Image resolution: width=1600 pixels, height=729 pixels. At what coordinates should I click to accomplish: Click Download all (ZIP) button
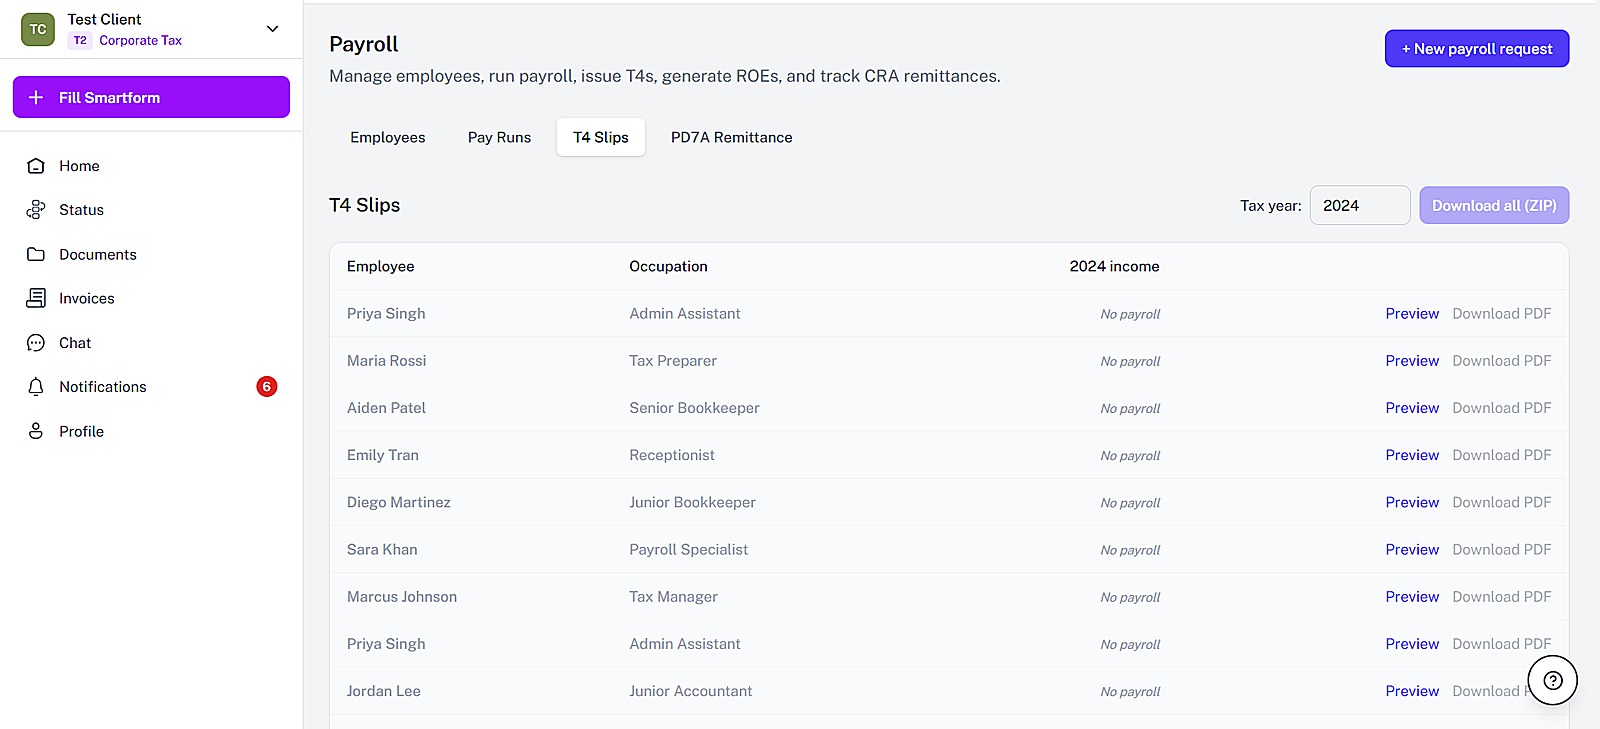point(1494,205)
